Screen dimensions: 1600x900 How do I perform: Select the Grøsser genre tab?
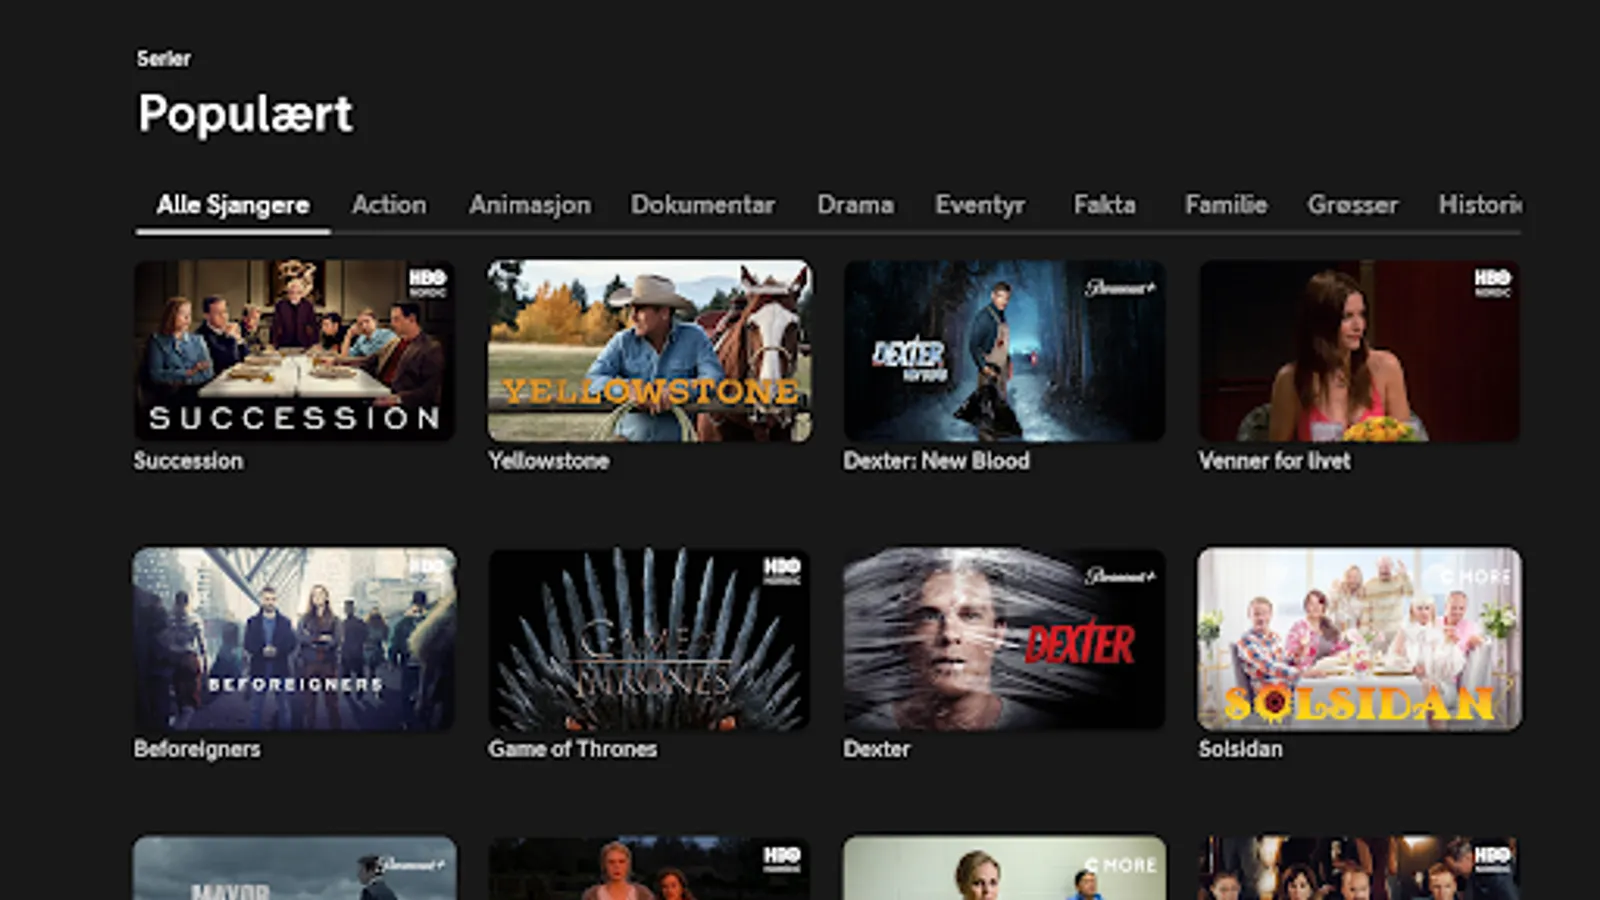1353,205
